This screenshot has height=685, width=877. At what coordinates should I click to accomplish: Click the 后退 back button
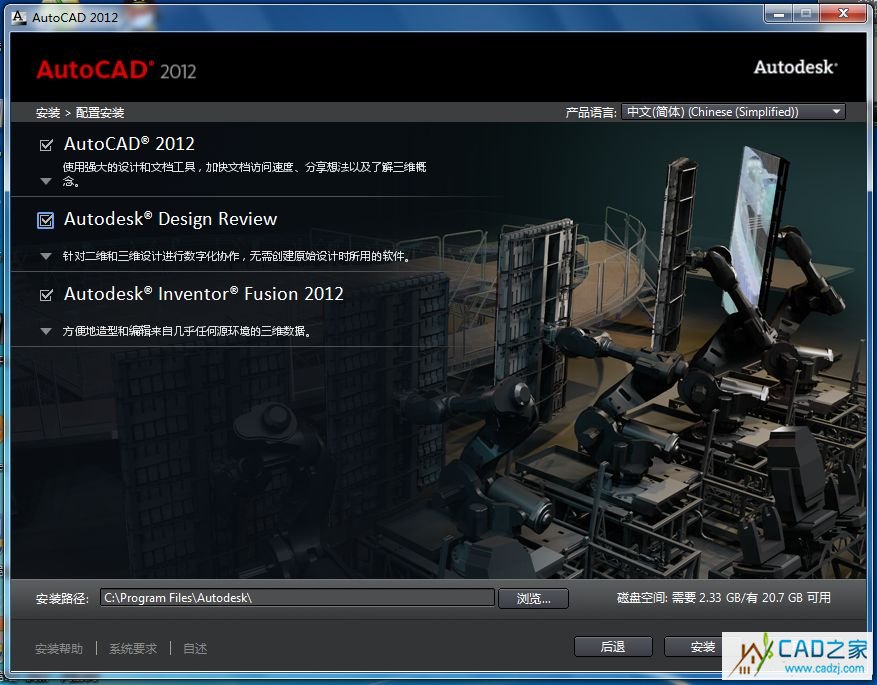point(613,647)
